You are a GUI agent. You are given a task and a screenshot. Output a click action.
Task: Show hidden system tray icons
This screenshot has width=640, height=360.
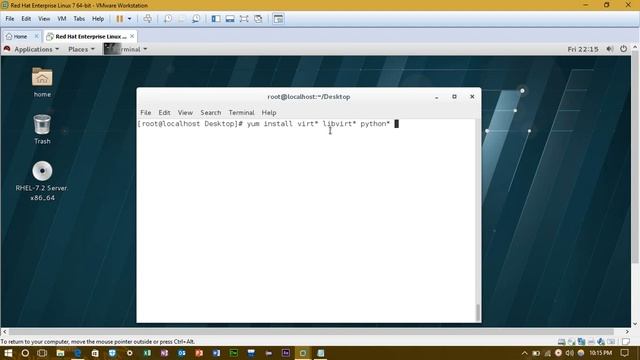pos(524,353)
